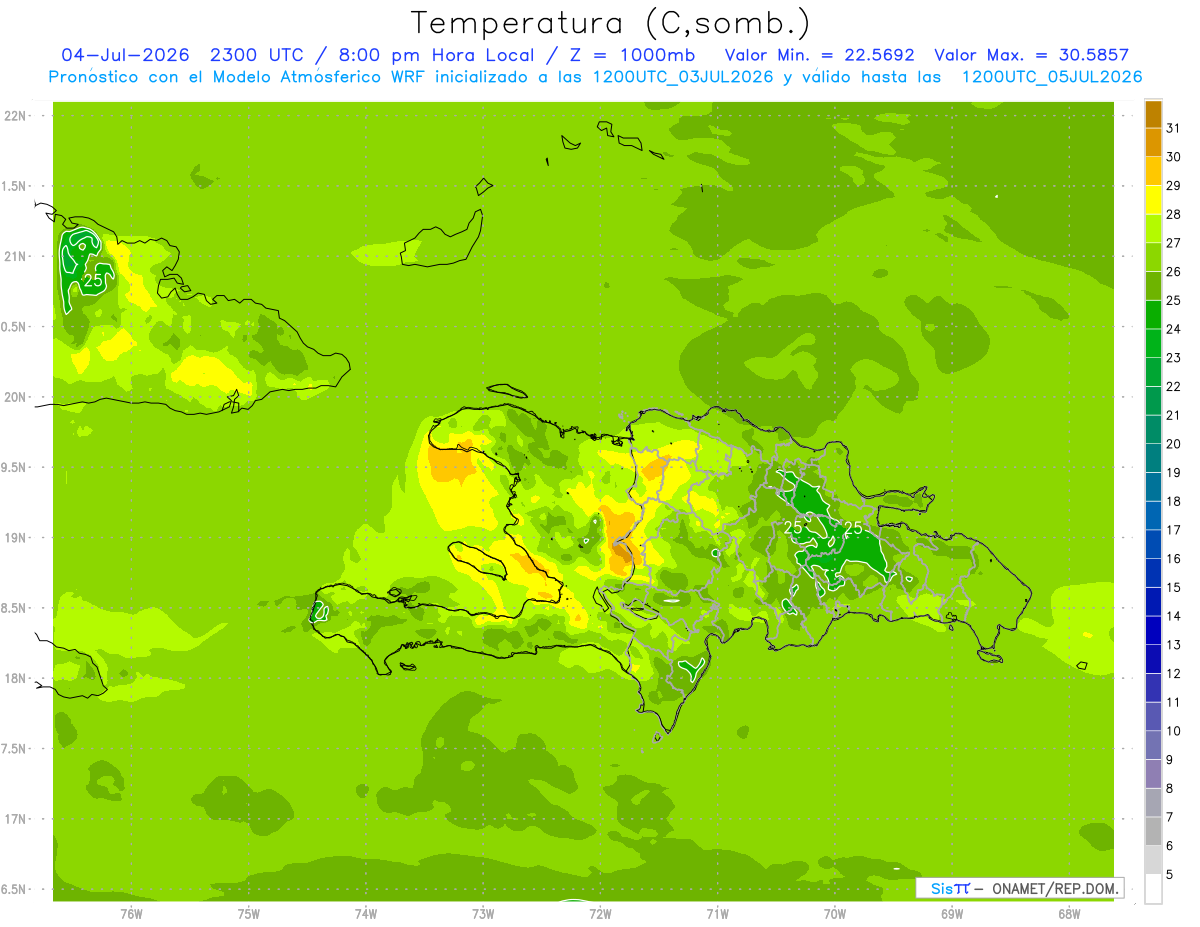Image resolution: width=1200 pixels, height=927 pixels.
Task: Click the '25' contour label over eastern Cuba
Action: click(x=93, y=281)
